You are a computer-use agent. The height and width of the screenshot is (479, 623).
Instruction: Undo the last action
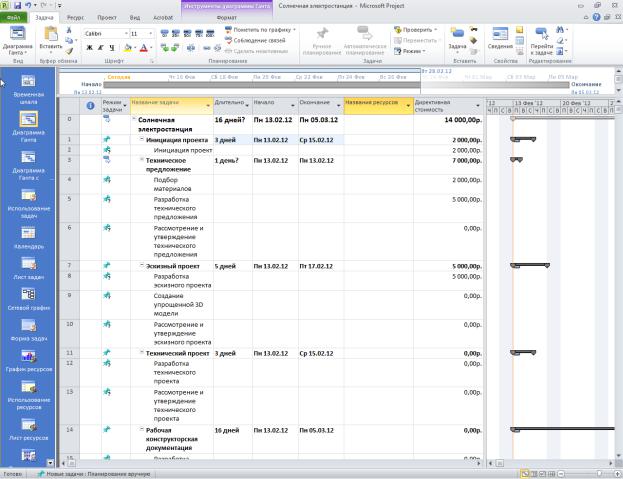click(x=28, y=6)
